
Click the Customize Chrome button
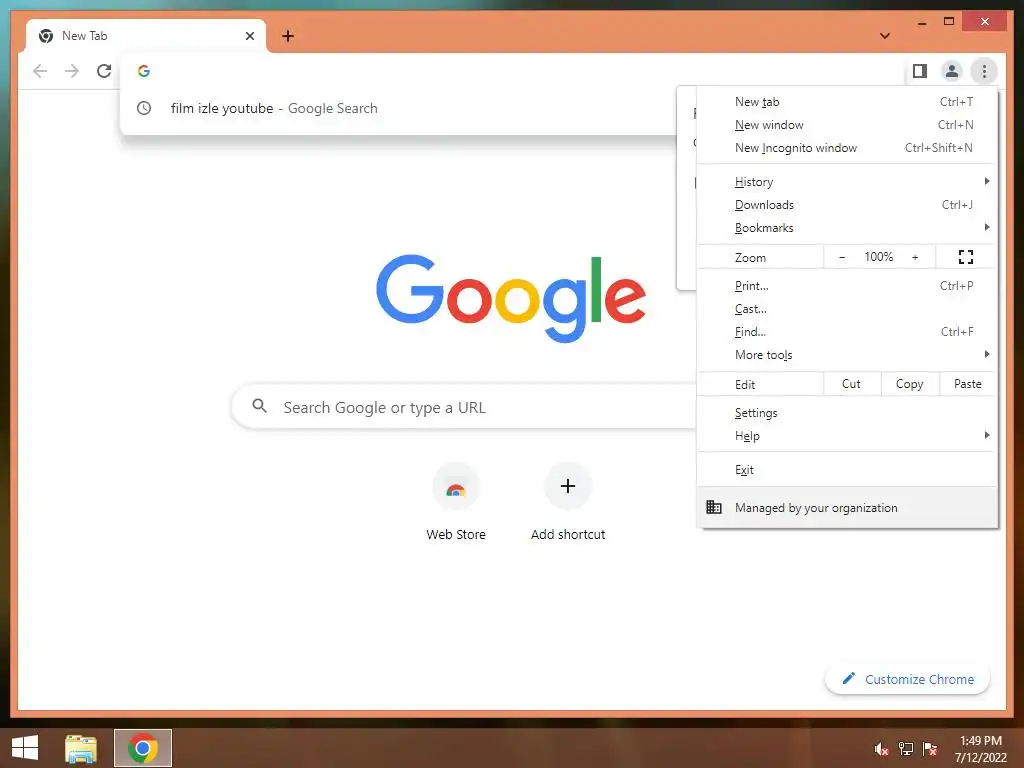pyautogui.click(x=907, y=679)
